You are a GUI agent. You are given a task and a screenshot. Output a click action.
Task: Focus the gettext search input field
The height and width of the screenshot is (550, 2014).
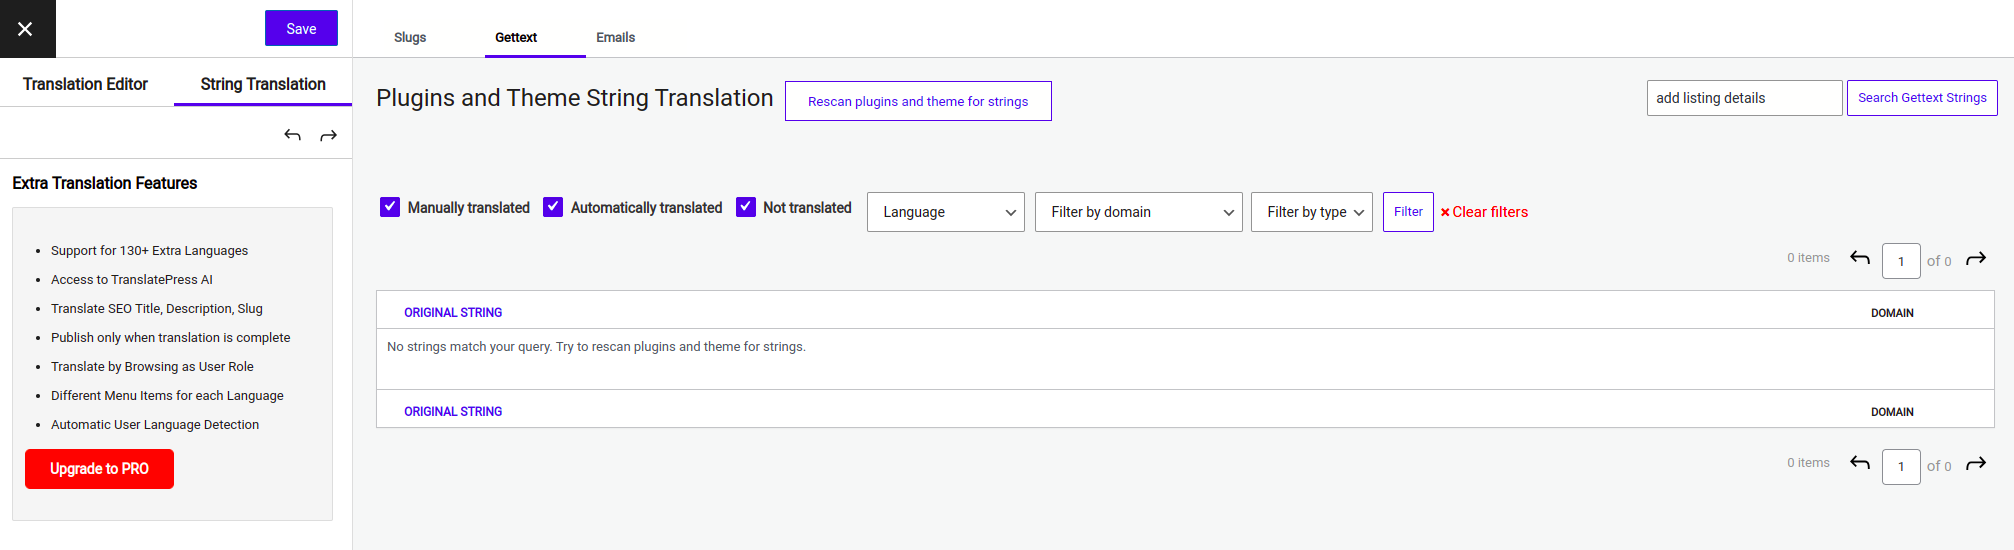pos(1744,98)
